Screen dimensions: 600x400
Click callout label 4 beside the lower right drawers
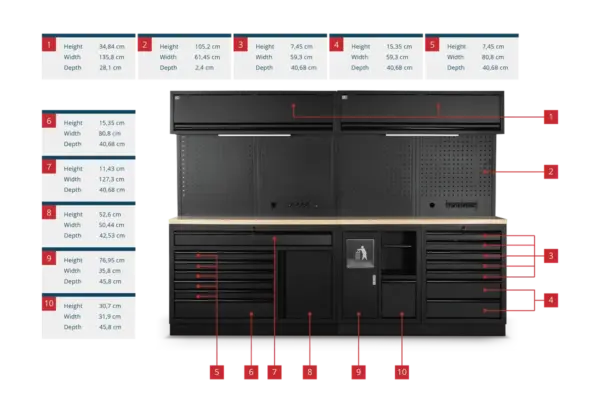[551, 300]
